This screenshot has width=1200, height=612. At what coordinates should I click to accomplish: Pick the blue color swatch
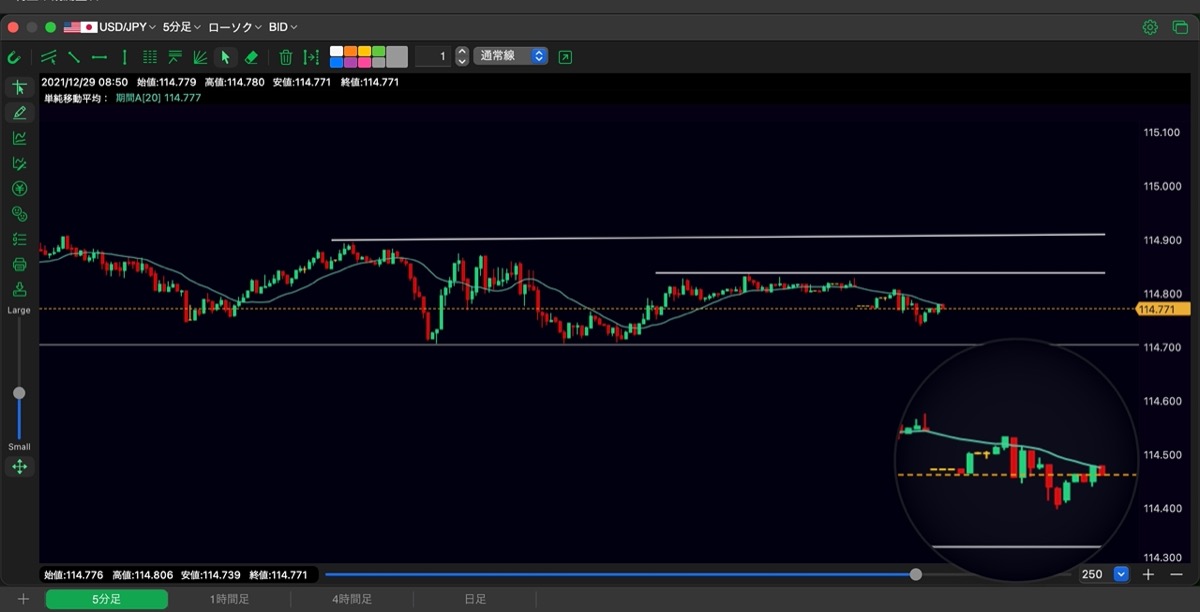pyautogui.click(x=336, y=62)
